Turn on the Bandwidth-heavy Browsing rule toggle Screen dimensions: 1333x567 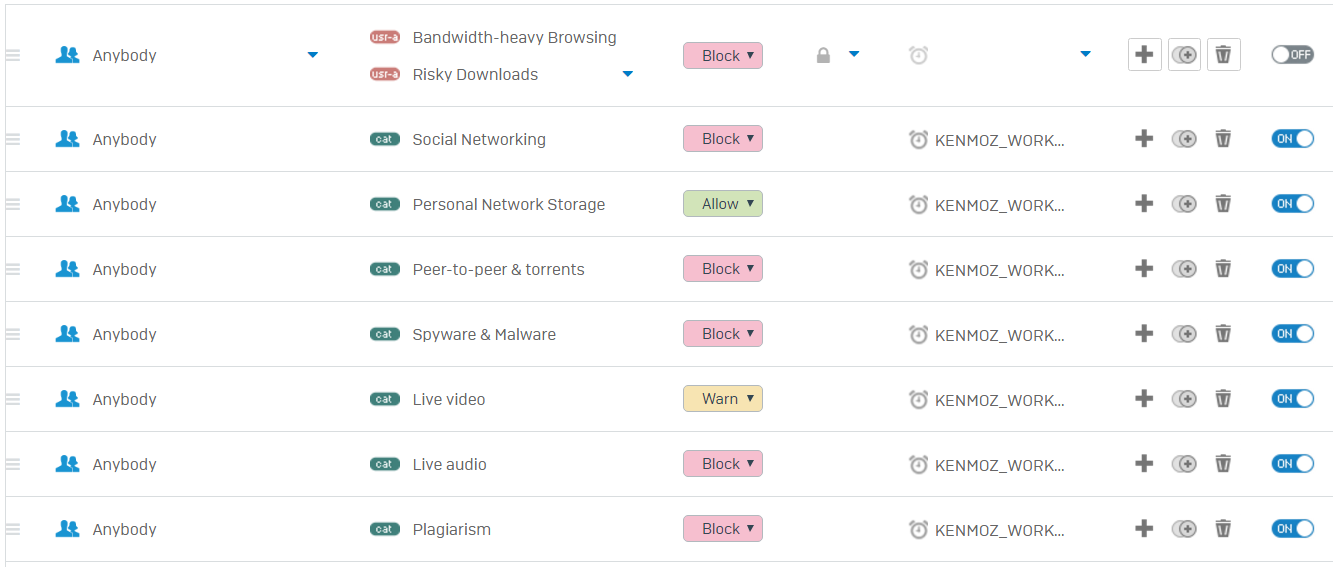point(1292,55)
